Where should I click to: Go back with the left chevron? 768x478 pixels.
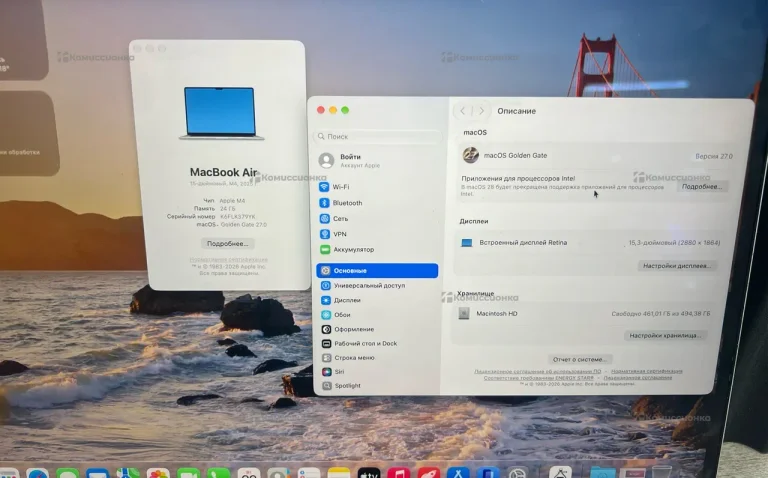point(462,111)
